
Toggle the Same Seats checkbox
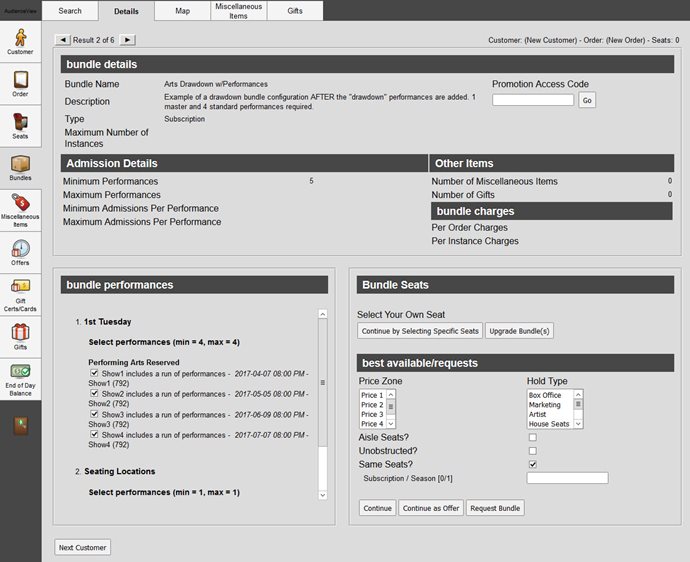pyautogui.click(x=532, y=464)
